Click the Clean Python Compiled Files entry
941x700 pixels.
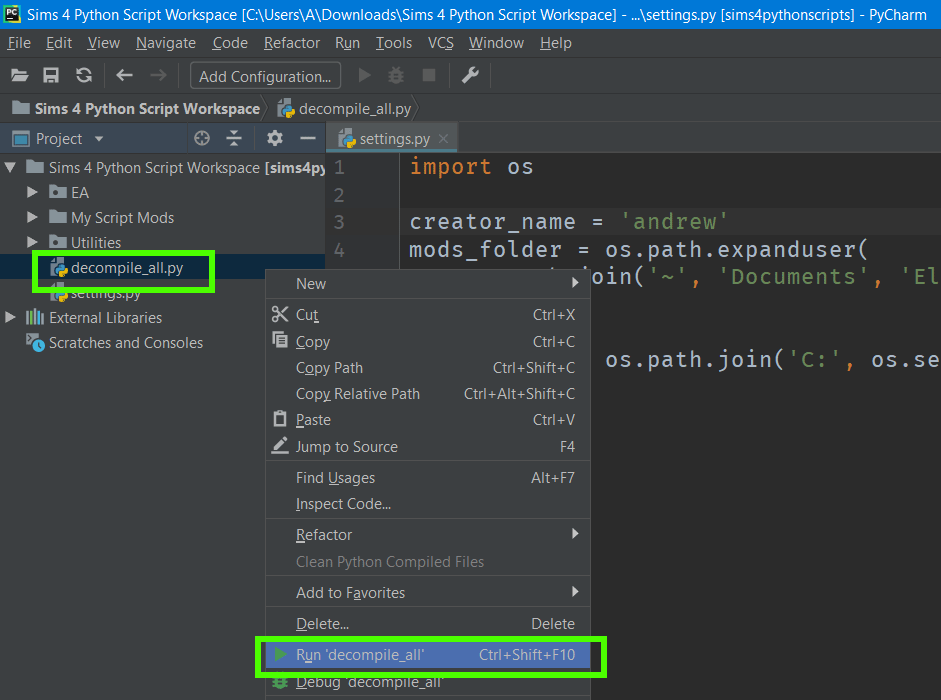click(x=428, y=561)
